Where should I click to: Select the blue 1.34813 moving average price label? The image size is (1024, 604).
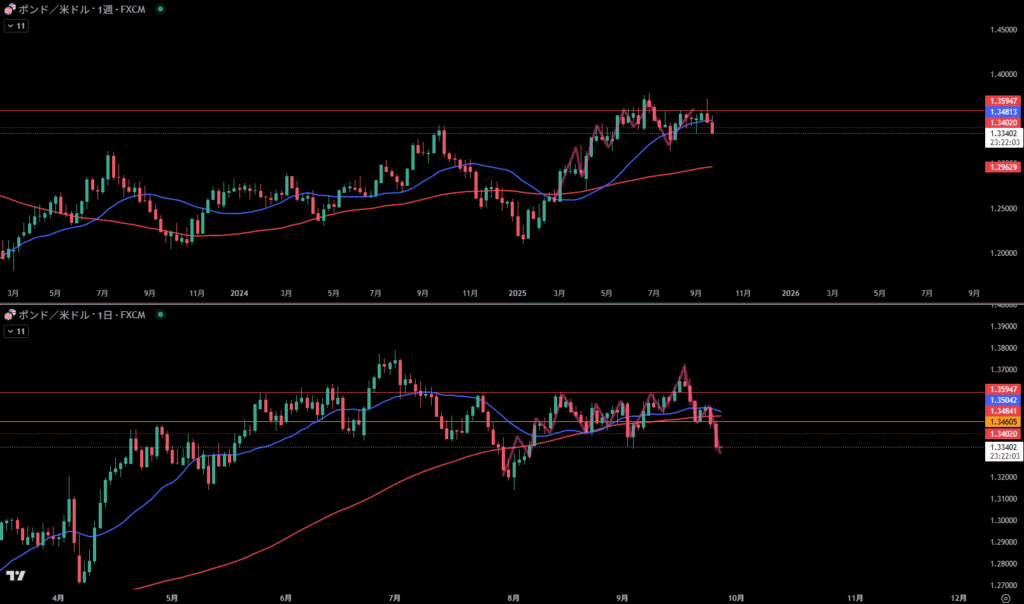tap(1003, 112)
